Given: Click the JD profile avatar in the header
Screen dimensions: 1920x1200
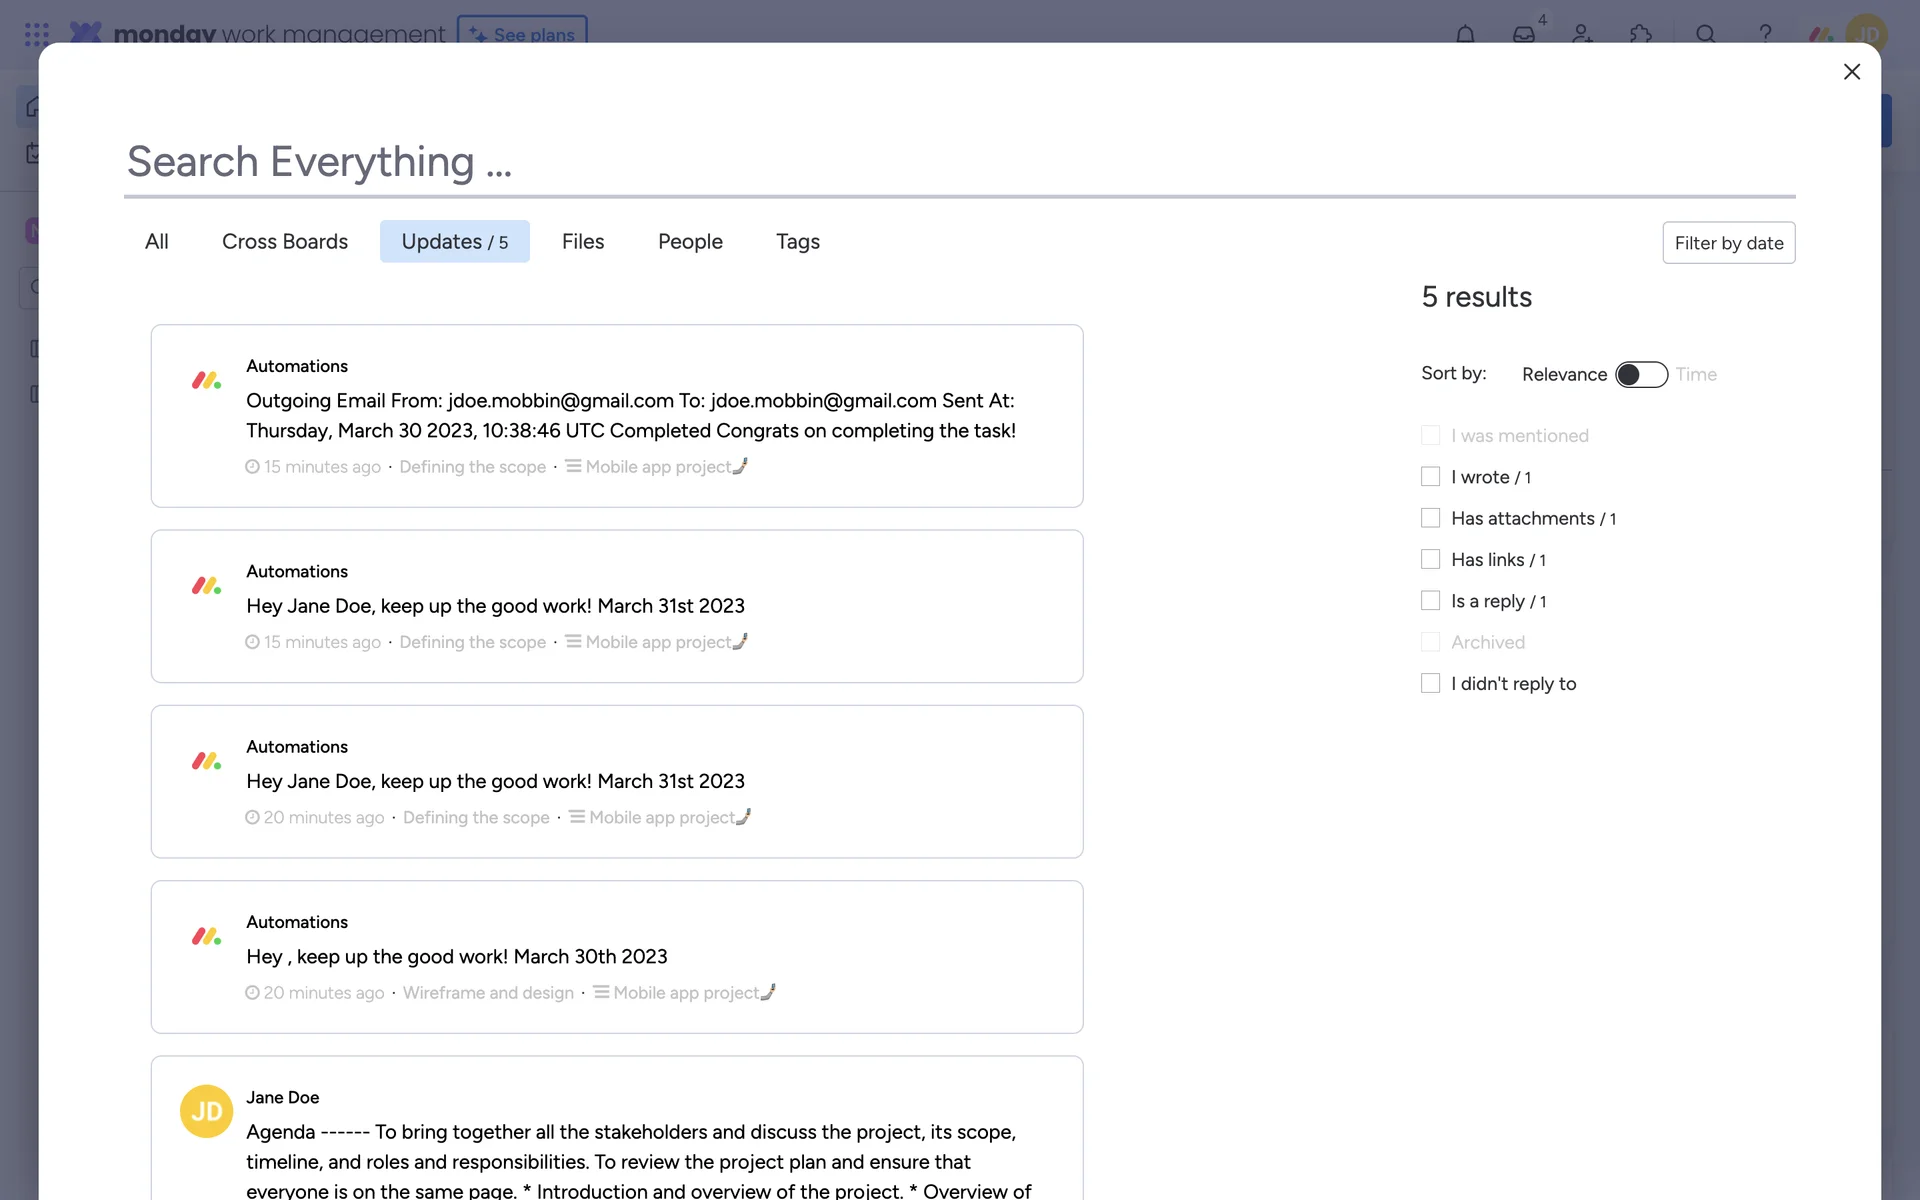Looking at the screenshot, I should point(1866,33).
